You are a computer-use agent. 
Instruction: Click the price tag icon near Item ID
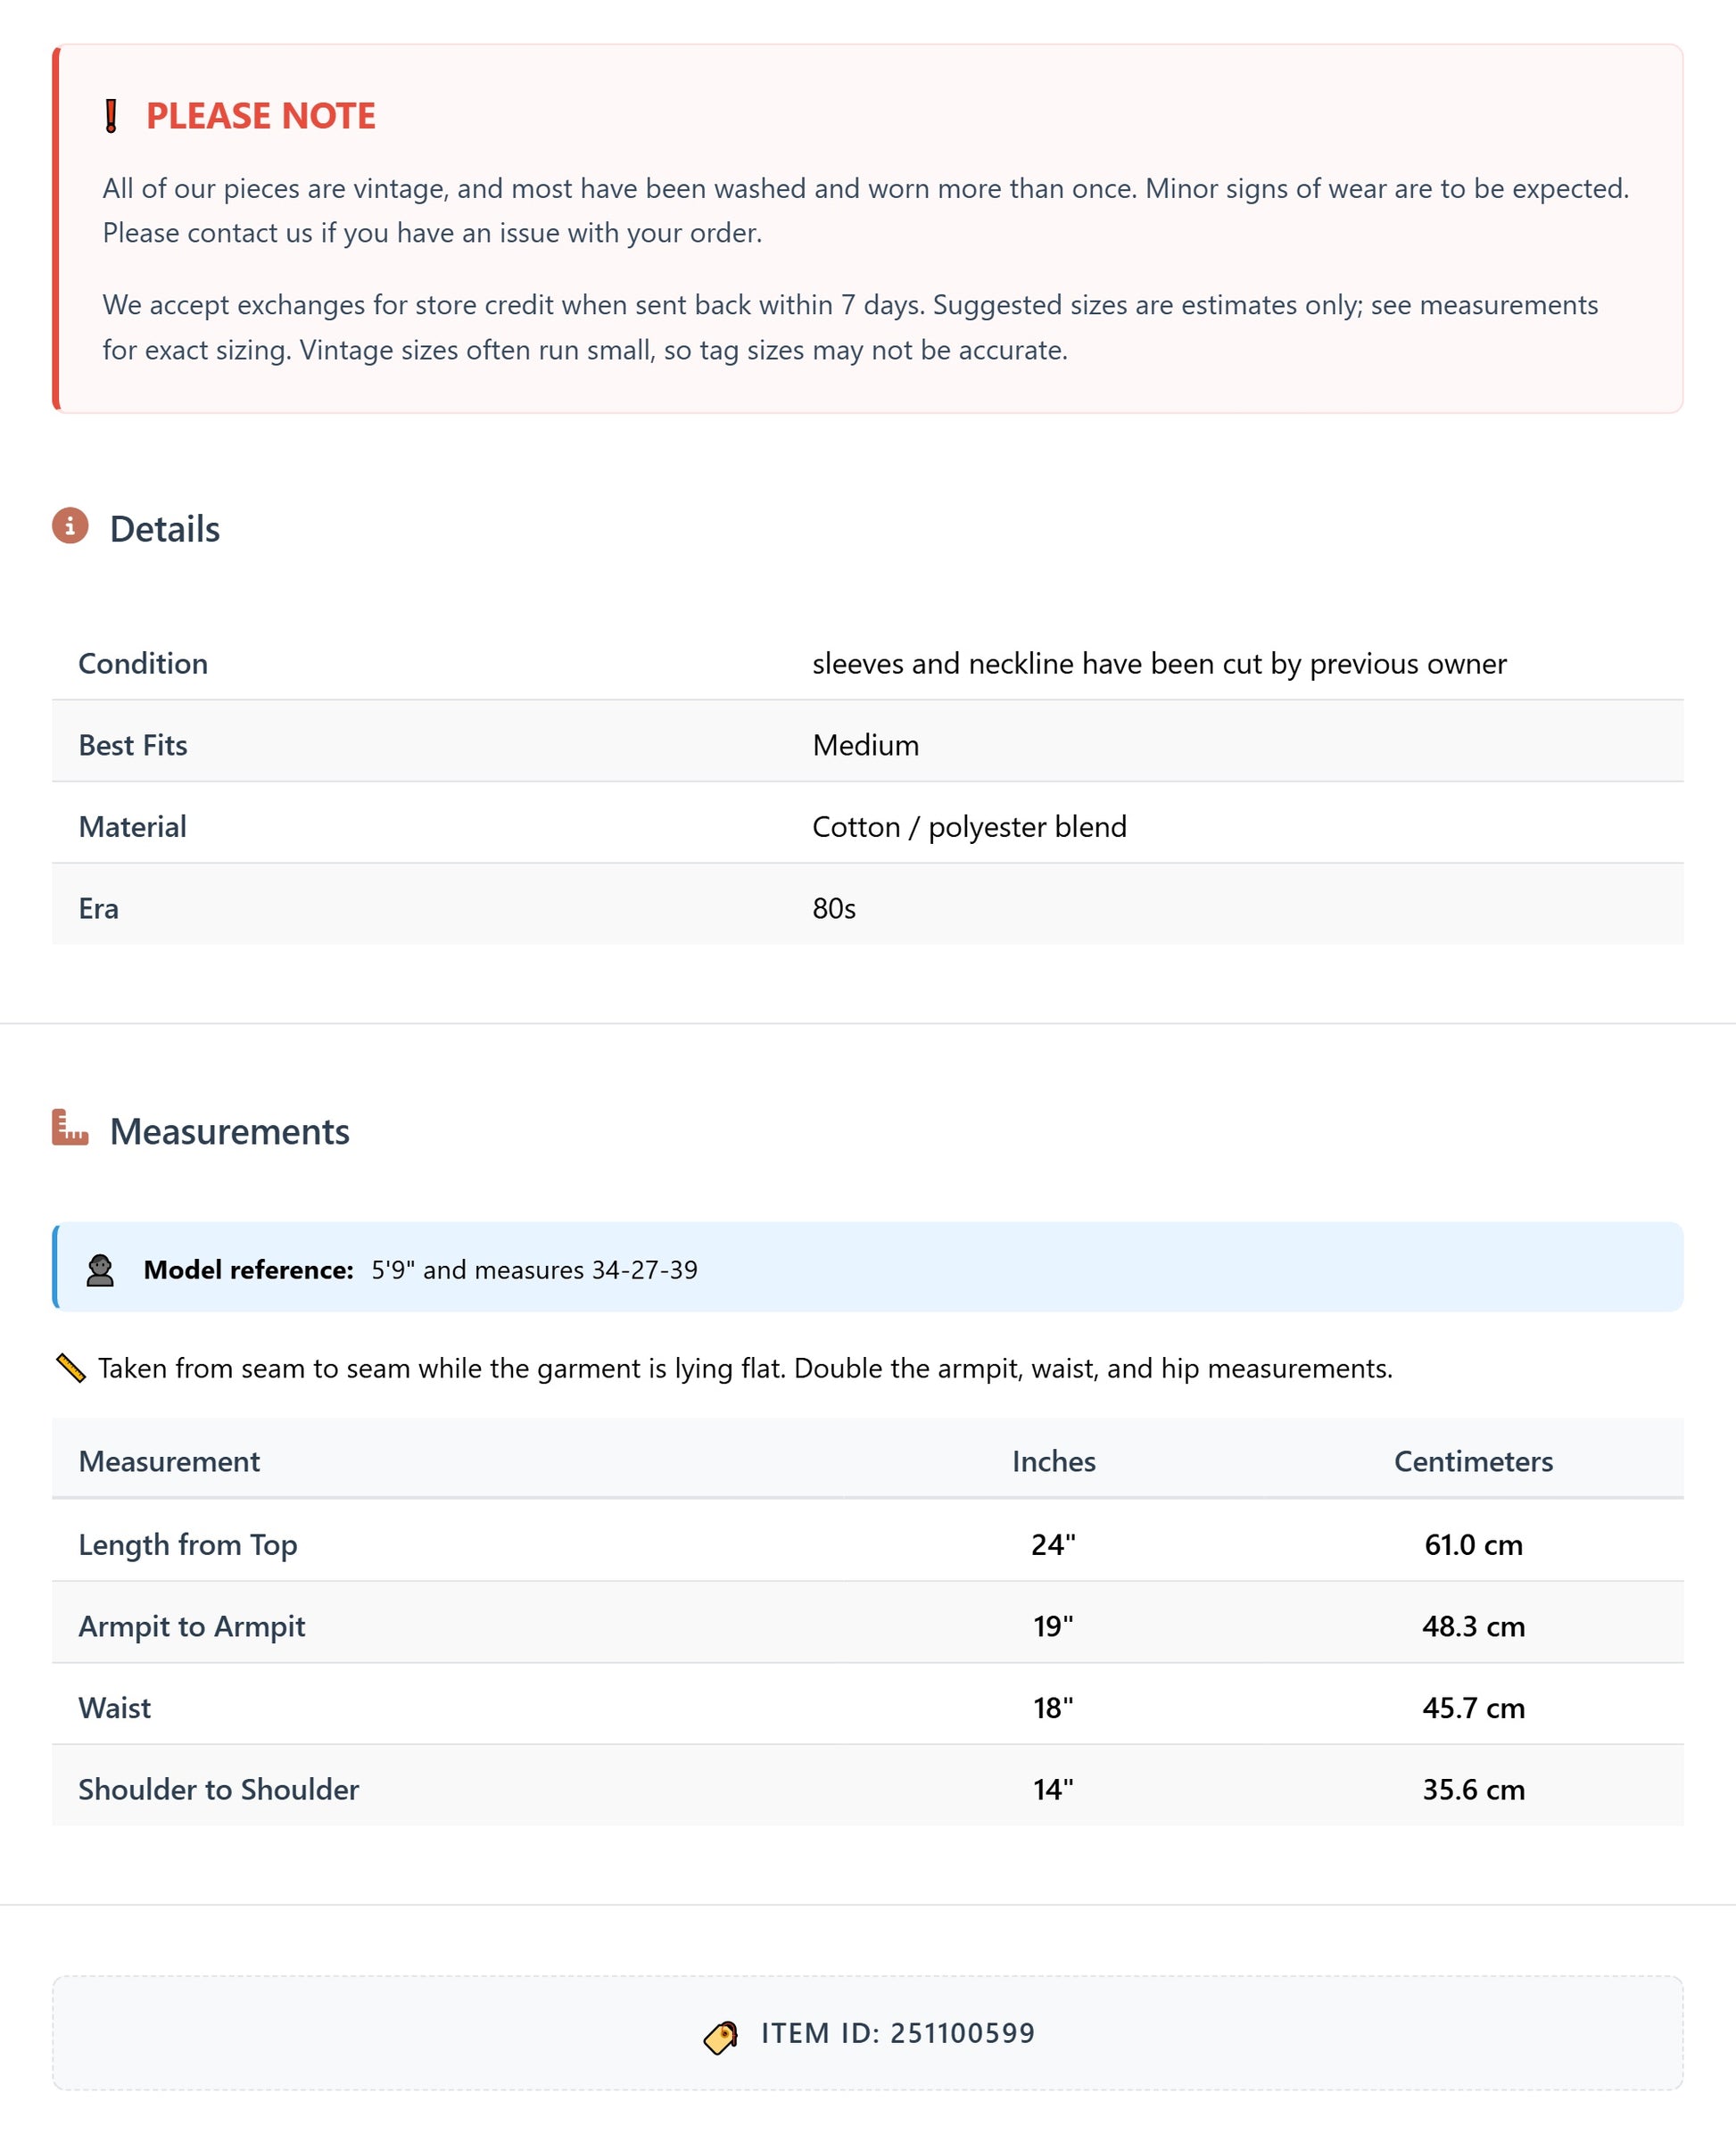720,2035
